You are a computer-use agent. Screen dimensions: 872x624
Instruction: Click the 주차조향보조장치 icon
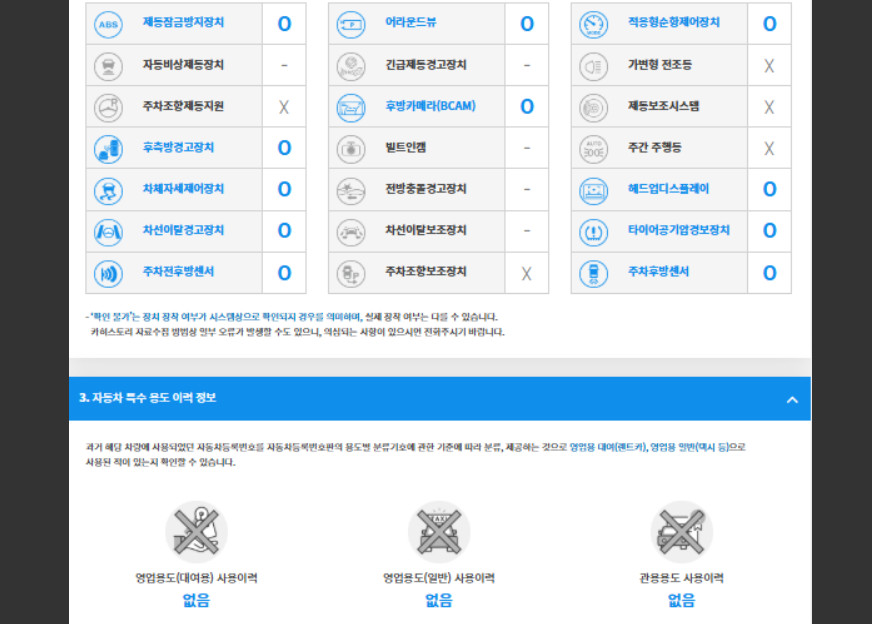pyautogui.click(x=351, y=273)
